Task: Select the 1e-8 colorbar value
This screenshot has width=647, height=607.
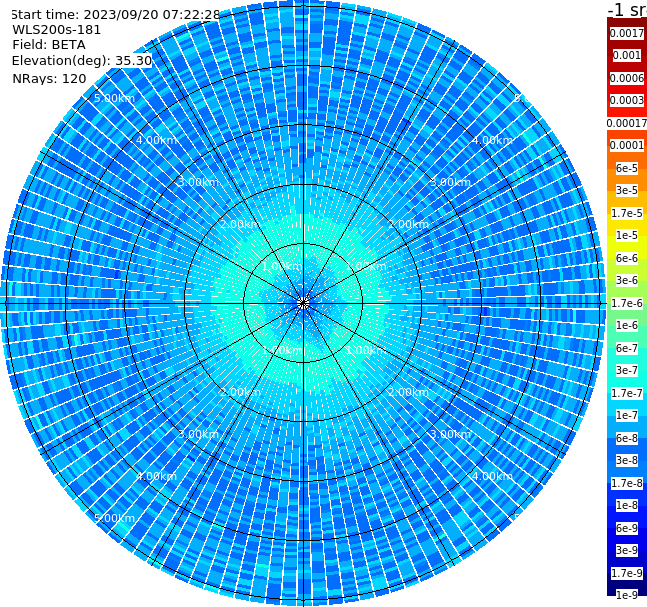Action: (627, 505)
